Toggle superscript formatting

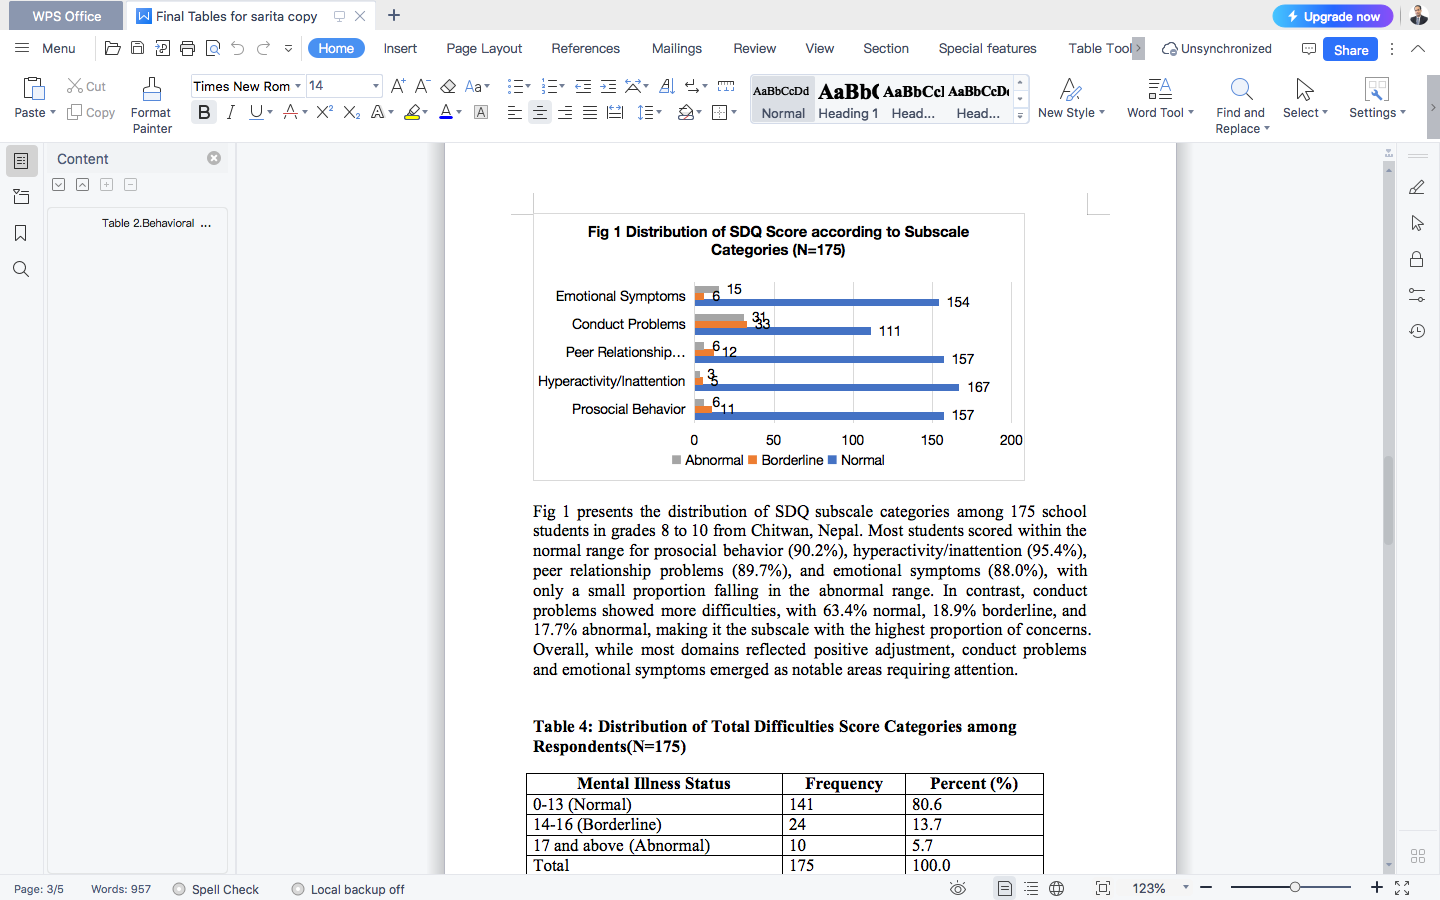(x=322, y=112)
